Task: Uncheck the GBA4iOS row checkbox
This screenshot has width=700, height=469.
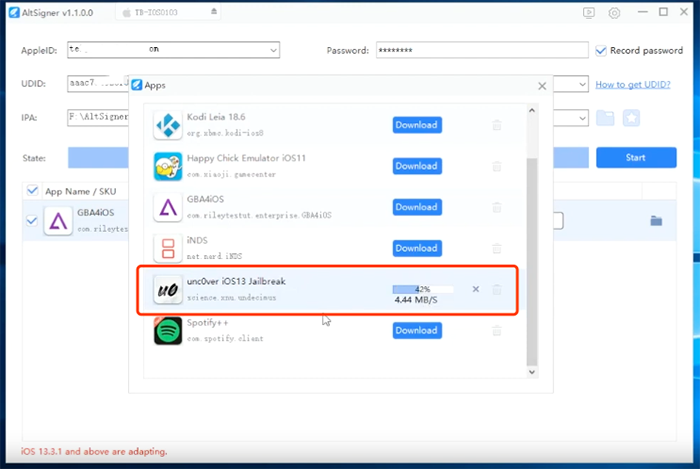Action: coord(33,221)
